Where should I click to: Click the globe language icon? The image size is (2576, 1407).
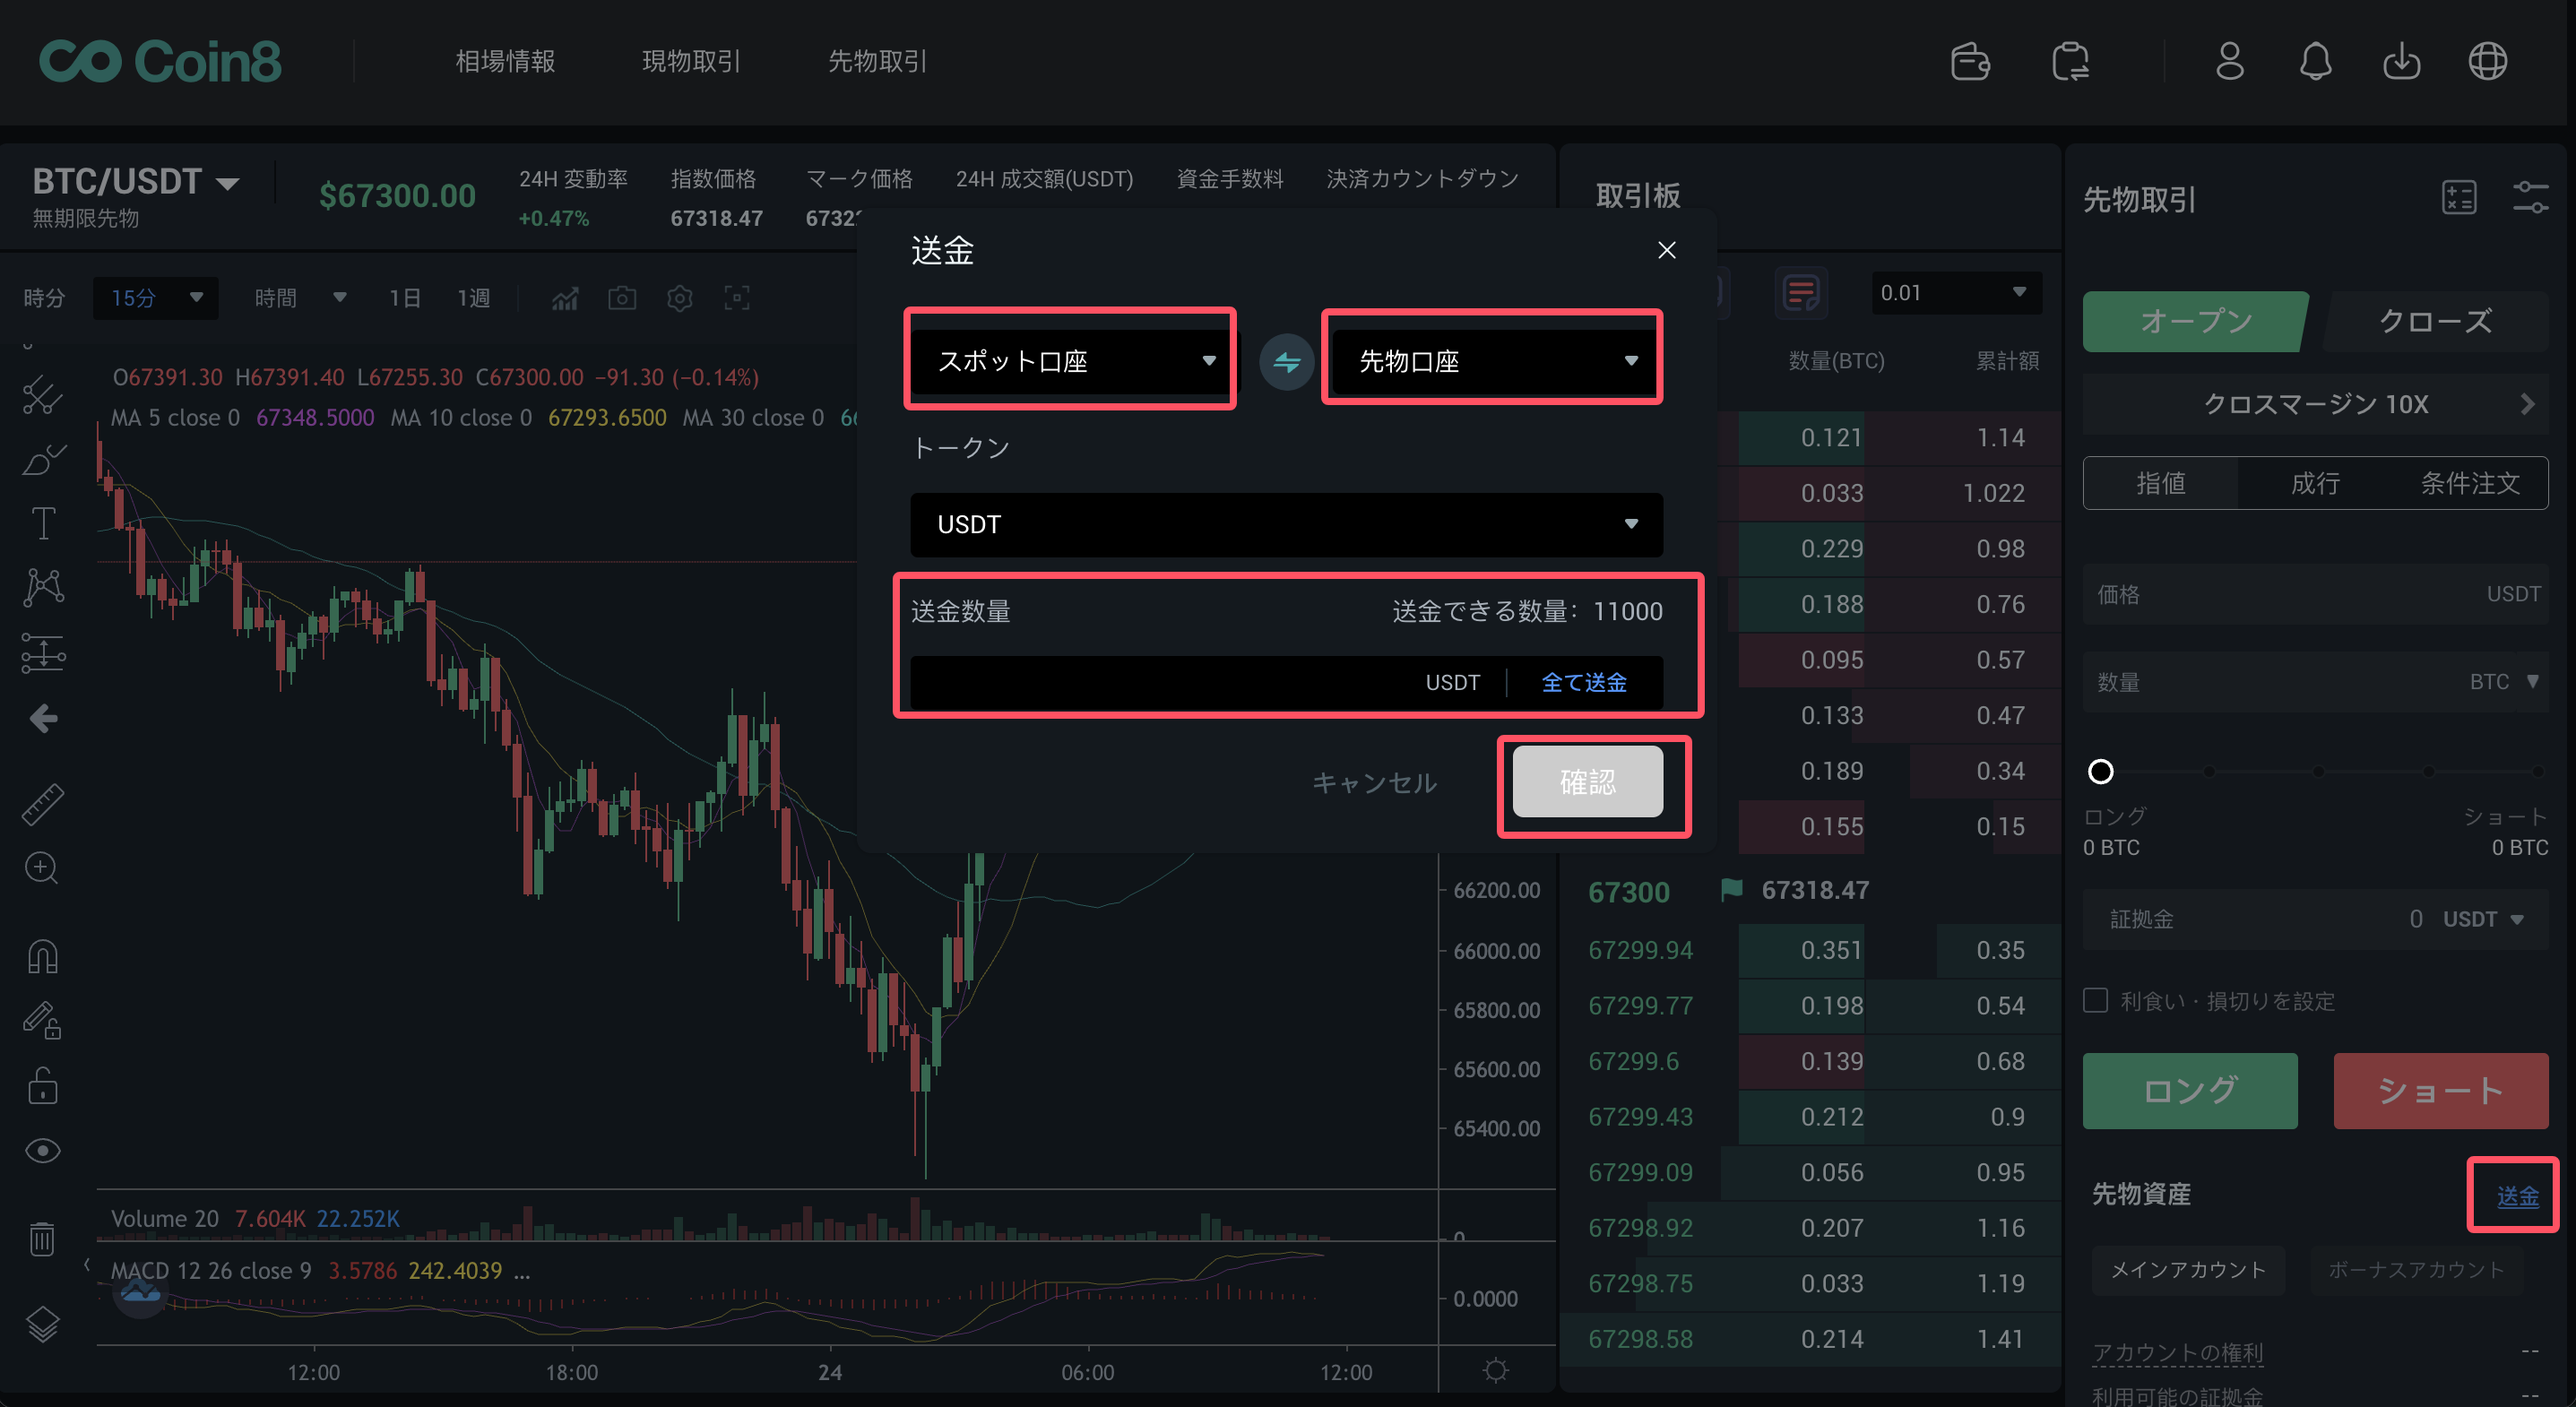click(x=2487, y=62)
